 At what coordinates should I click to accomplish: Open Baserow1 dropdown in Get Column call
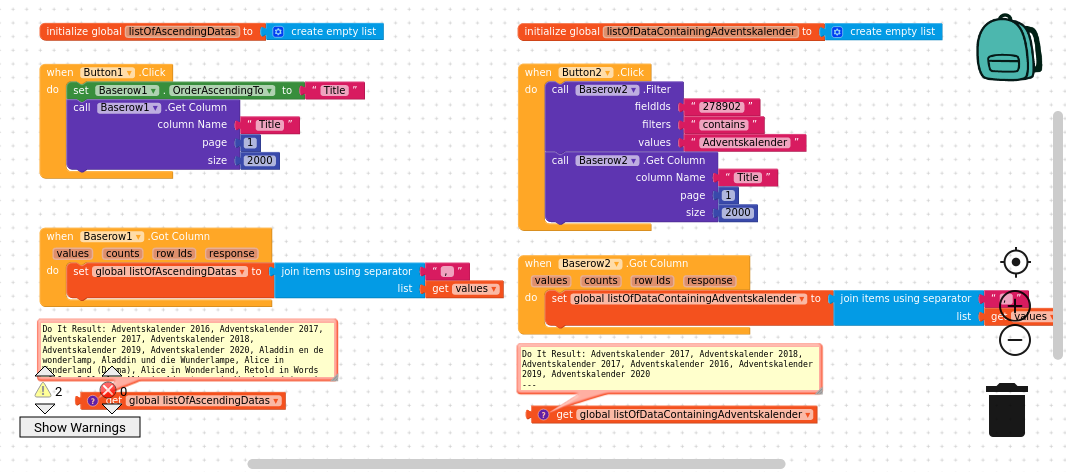(129, 107)
